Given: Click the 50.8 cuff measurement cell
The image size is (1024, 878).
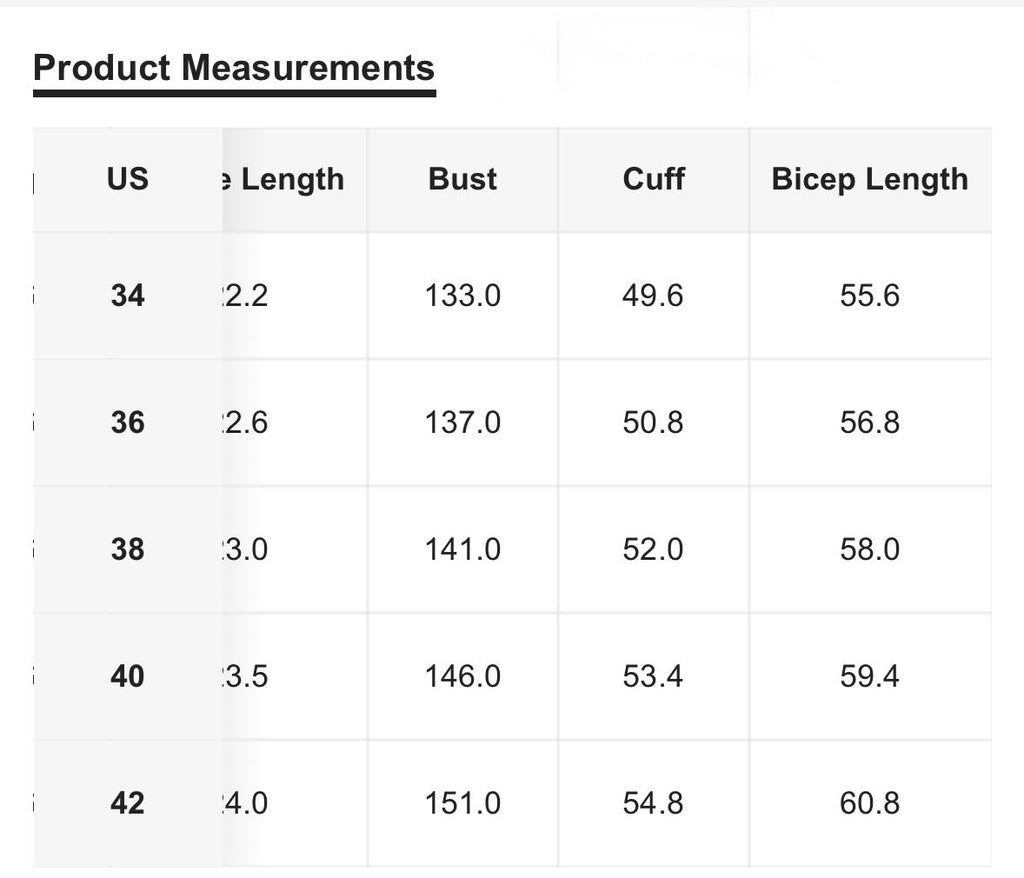Looking at the screenshot, I should [x=653, y=423].
